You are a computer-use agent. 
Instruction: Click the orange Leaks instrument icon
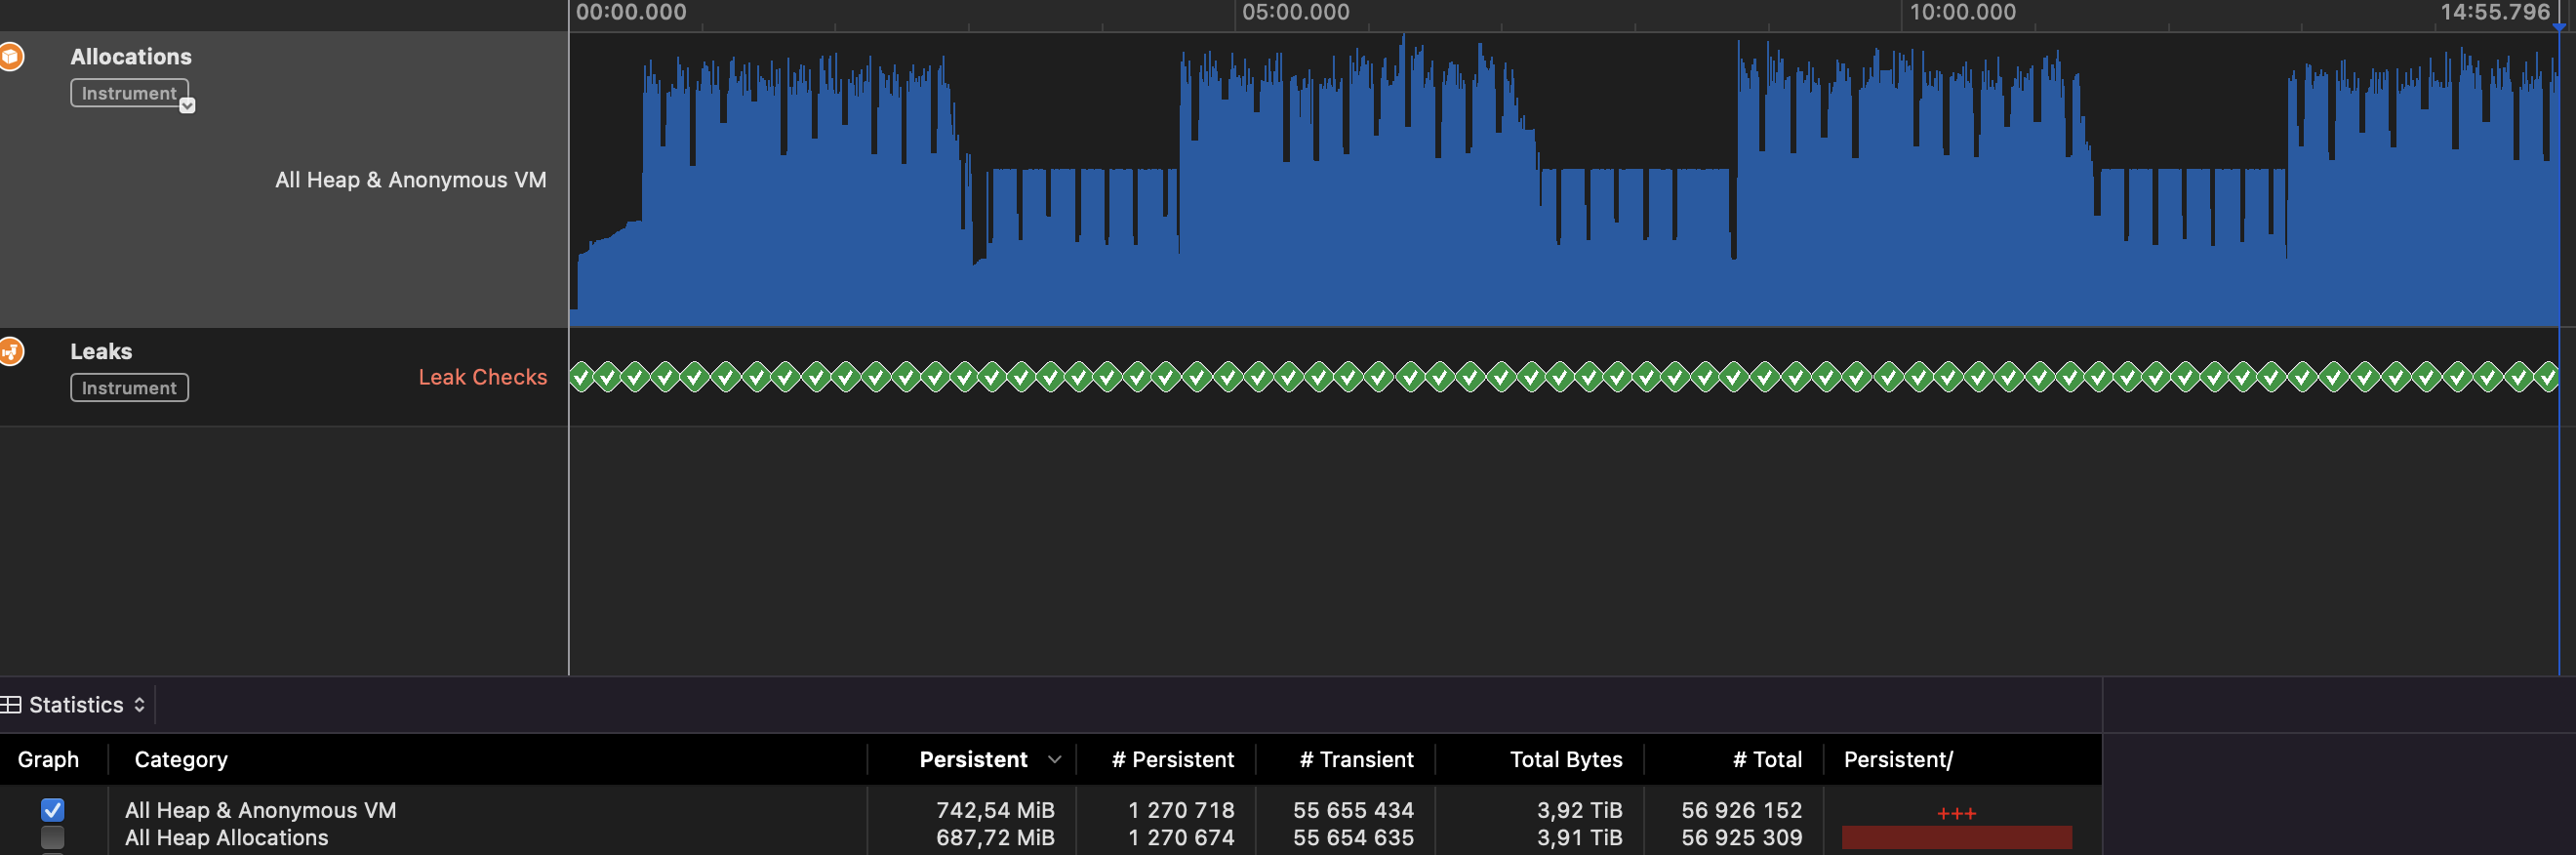(x=10, y=352)
